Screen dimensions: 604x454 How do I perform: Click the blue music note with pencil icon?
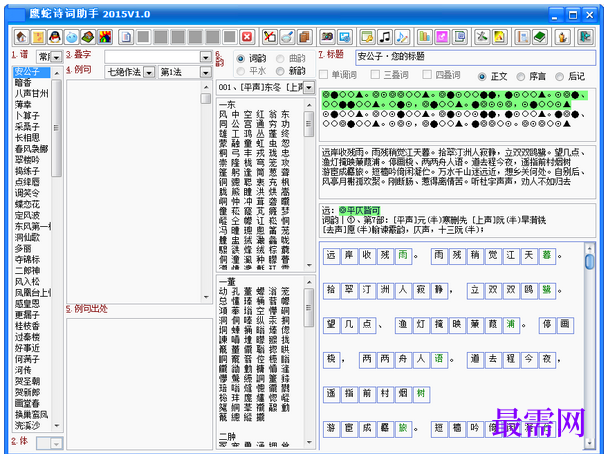pos(402,37)
